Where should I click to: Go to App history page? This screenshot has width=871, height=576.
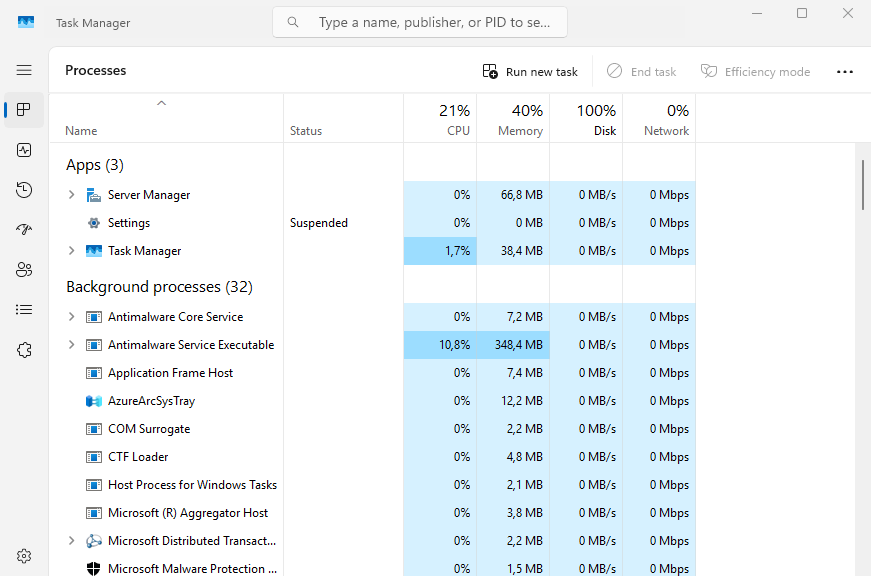click(24, 190)
